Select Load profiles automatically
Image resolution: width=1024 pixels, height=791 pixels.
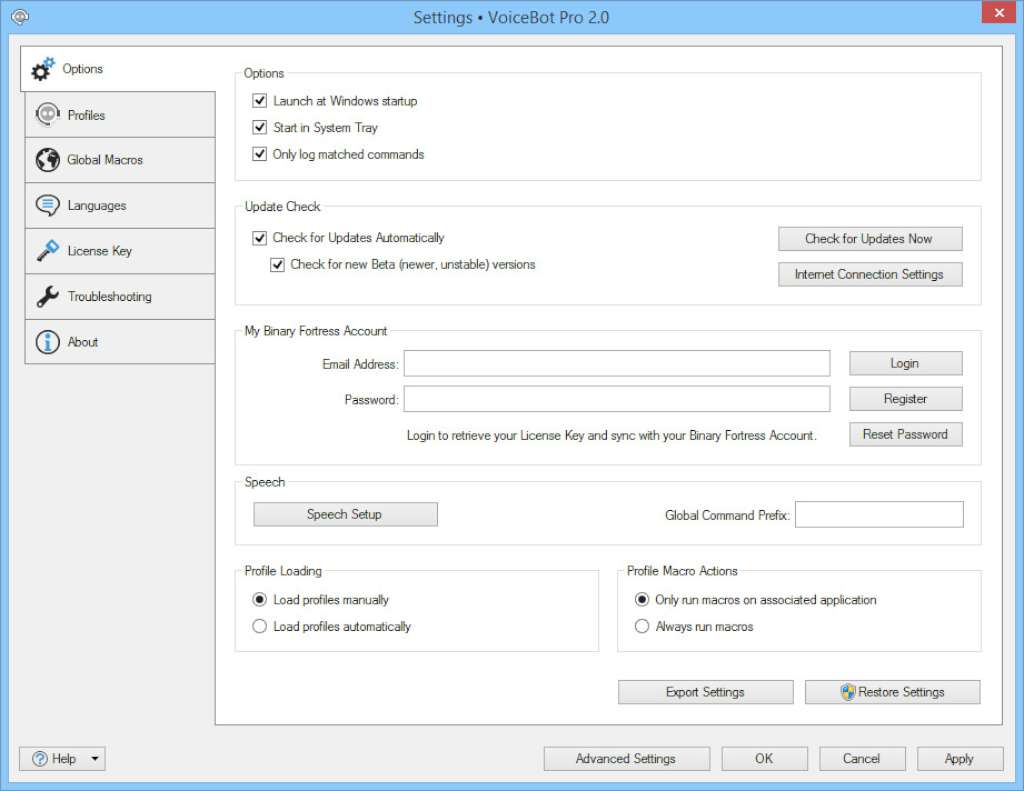click(257, 626)
